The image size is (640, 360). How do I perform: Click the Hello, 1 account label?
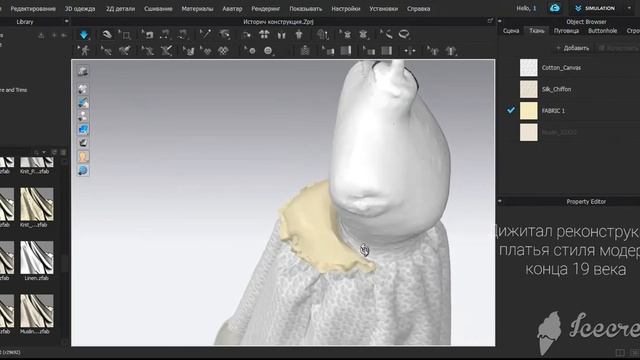526,8
